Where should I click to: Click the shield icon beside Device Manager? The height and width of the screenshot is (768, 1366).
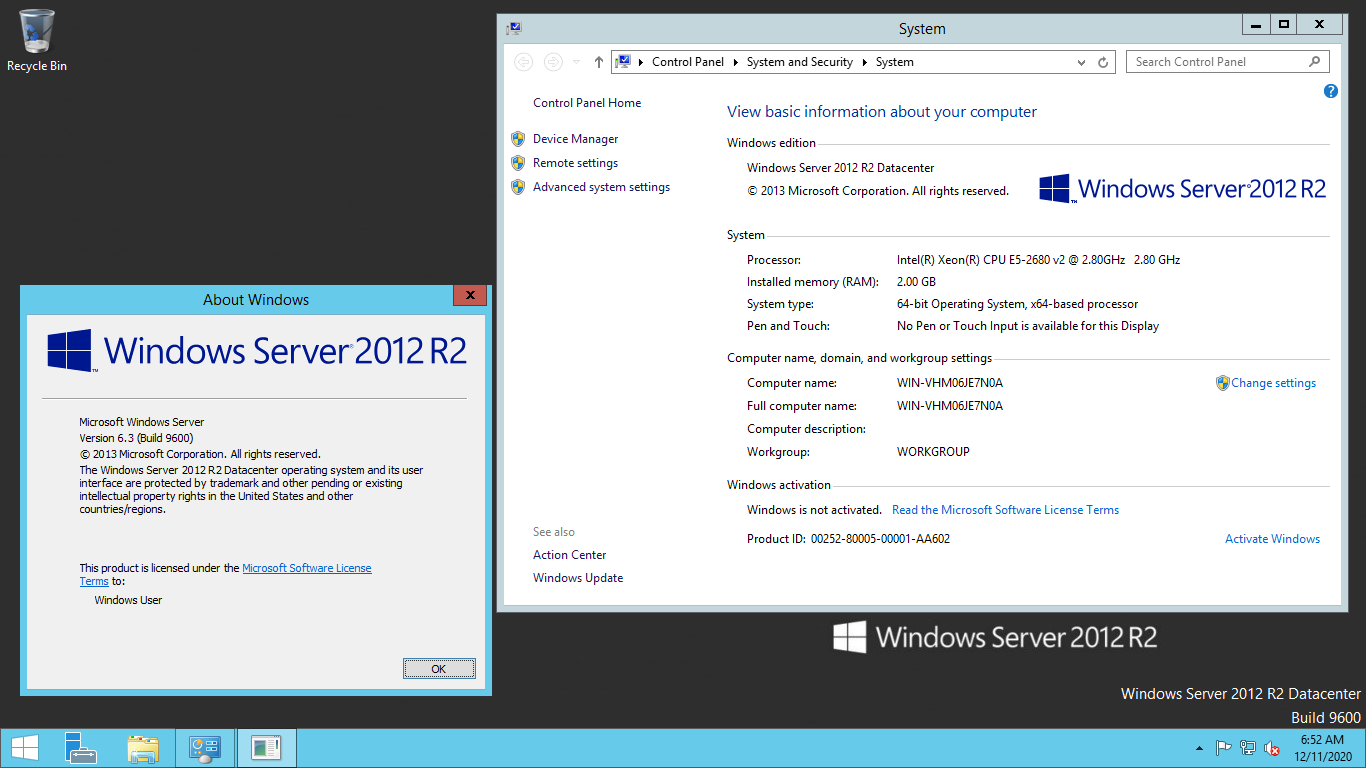[518, 139]
